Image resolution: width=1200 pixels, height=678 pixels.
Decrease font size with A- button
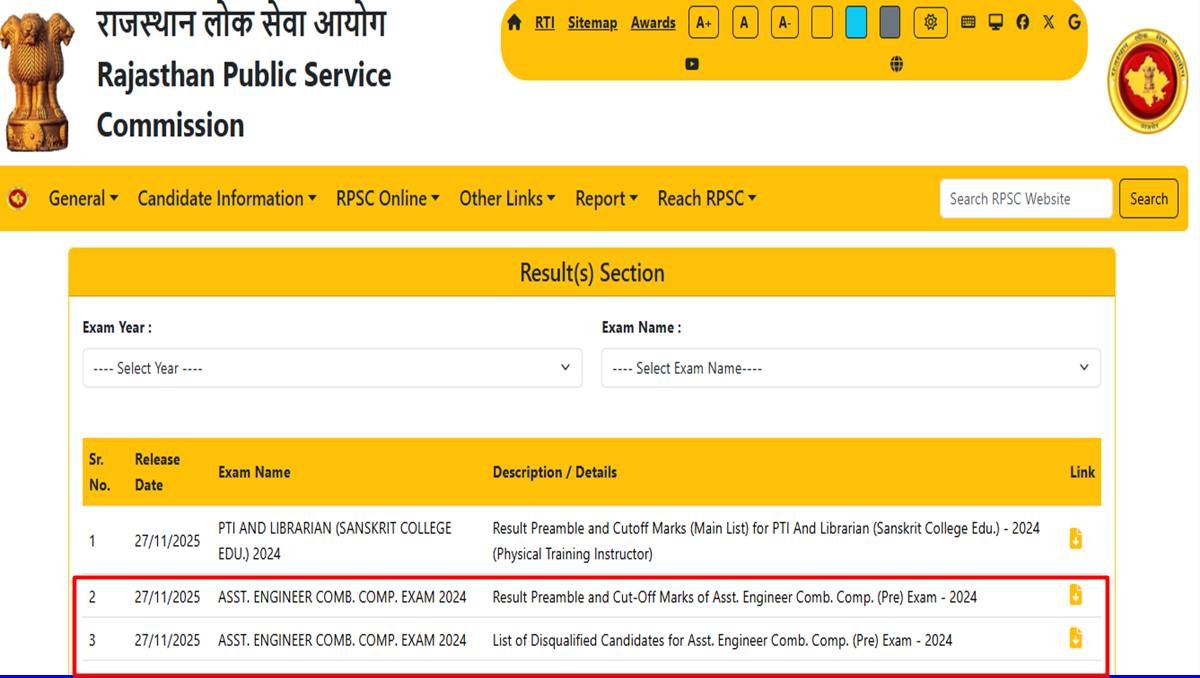click(x=785, y=22)
